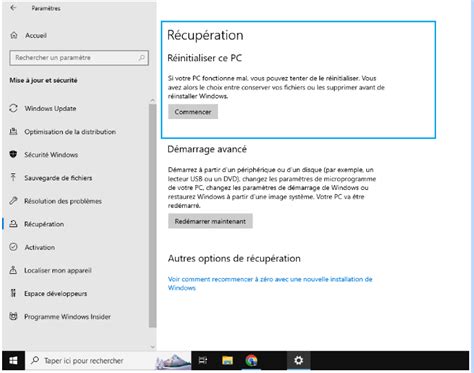474x373 pixels.
Task: Open Google Chrome from the taskbar
Action: pos(251,360)
